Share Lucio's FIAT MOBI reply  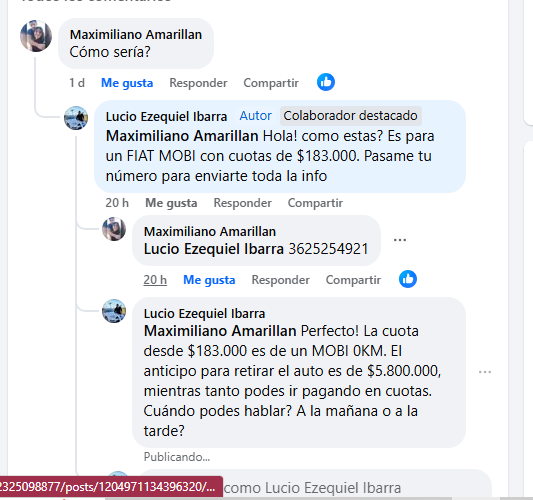click(x=315, y=203)
